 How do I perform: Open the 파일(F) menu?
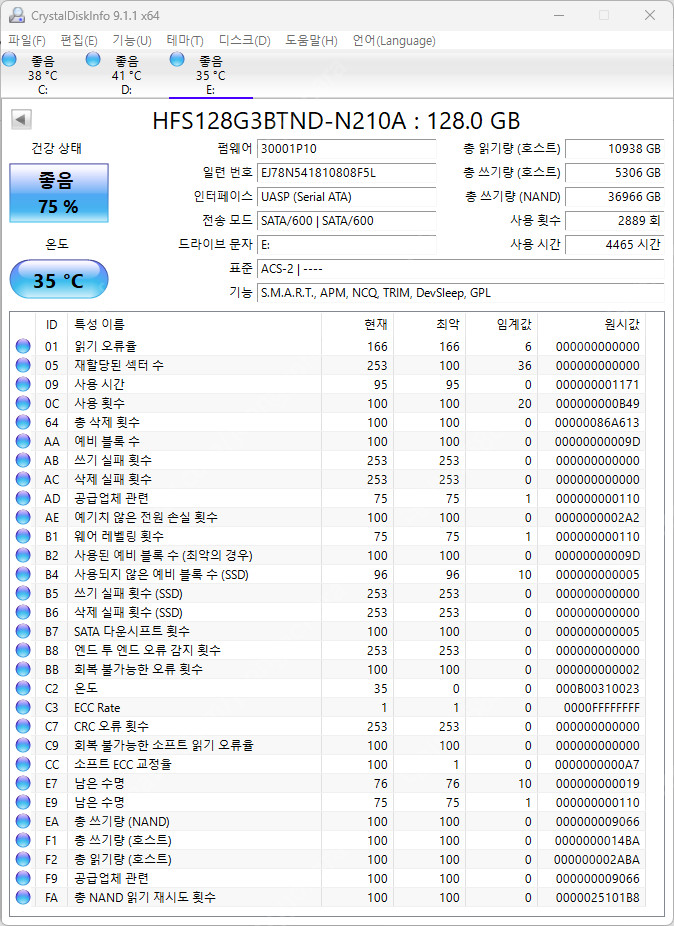click(27, 41)
